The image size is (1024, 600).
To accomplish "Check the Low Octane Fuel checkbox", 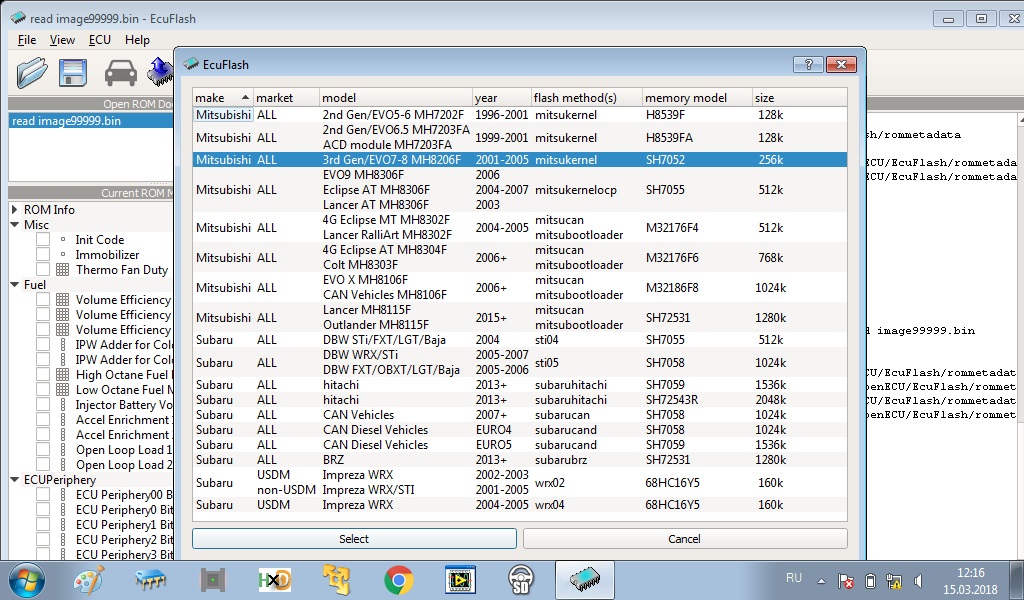I will pos(43,390).
